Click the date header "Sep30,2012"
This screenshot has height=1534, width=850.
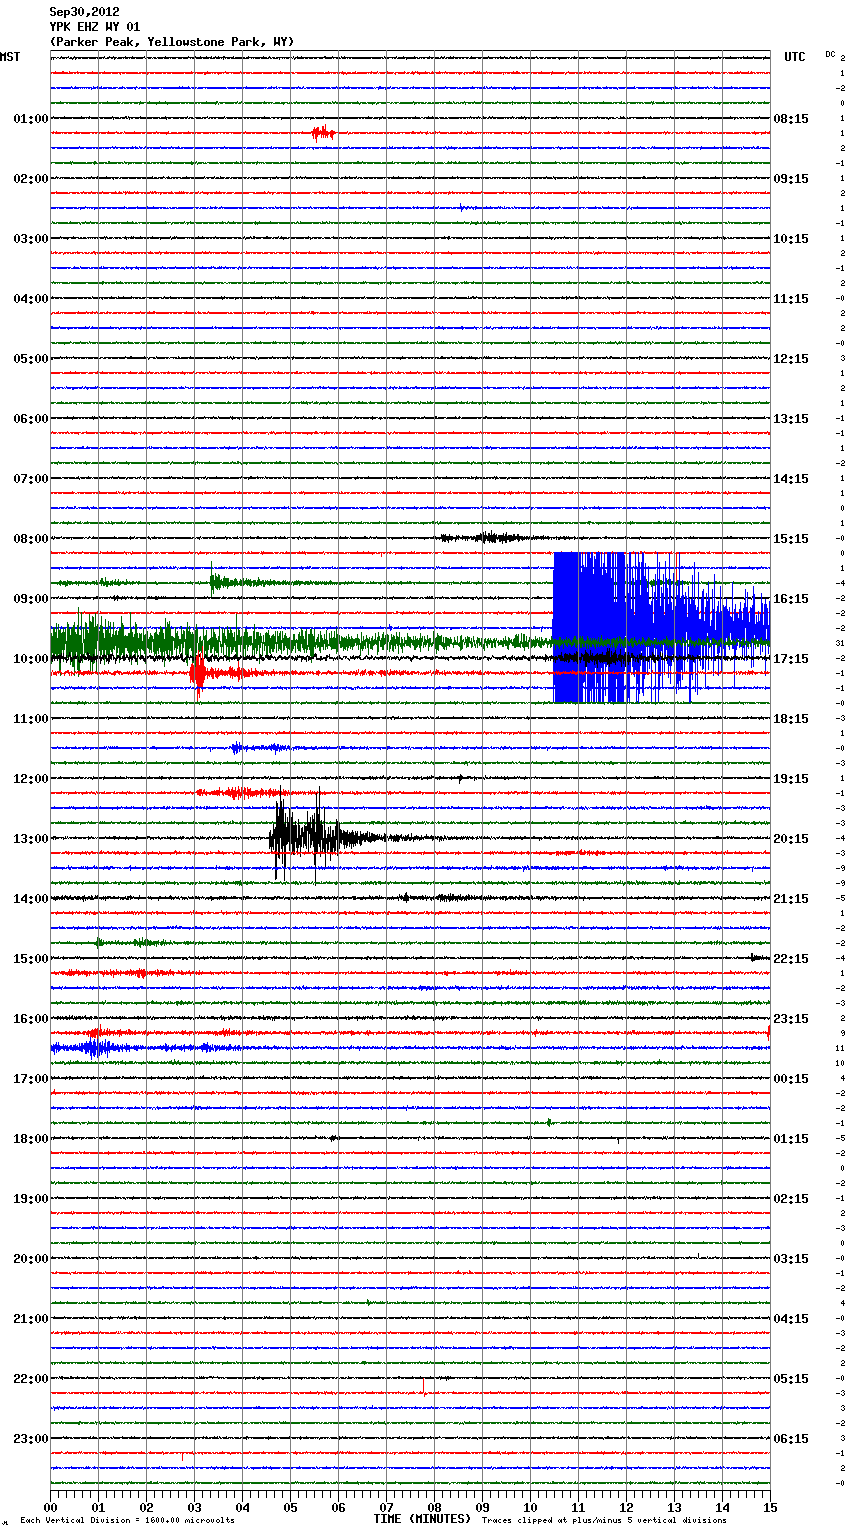[x=84, y=12]
